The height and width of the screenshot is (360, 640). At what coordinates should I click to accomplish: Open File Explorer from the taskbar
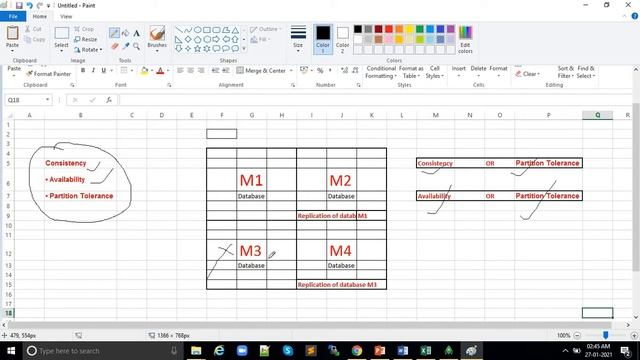pyautogui.click(x=196, y=351)
